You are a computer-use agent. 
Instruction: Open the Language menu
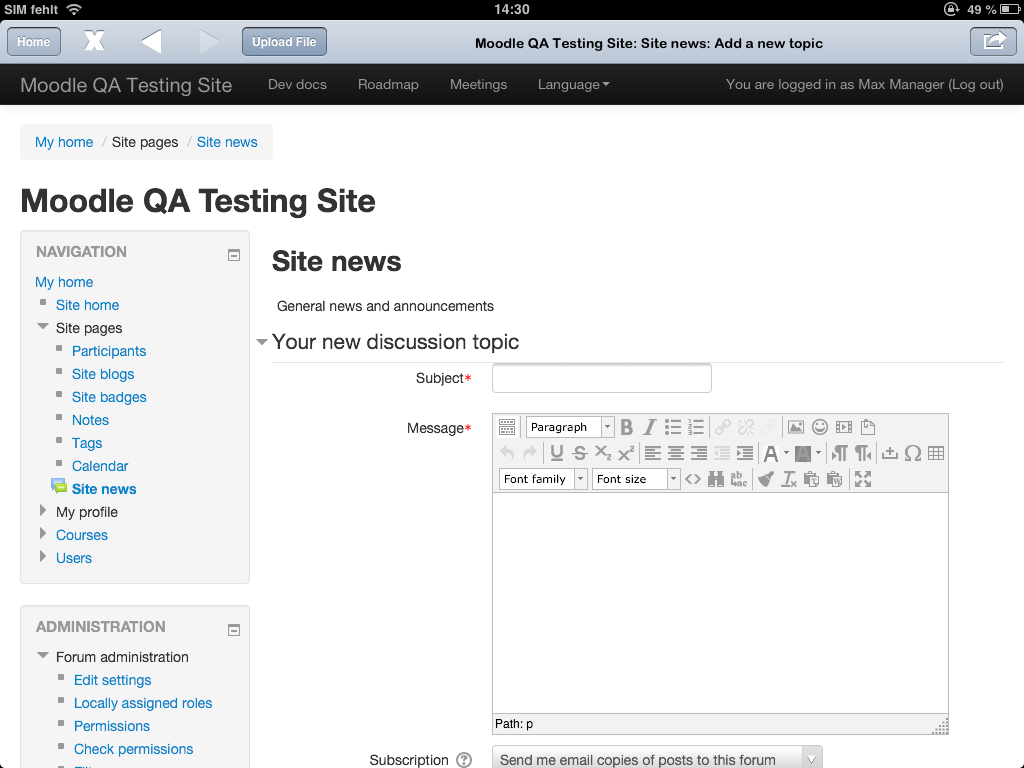pos(573,85)
